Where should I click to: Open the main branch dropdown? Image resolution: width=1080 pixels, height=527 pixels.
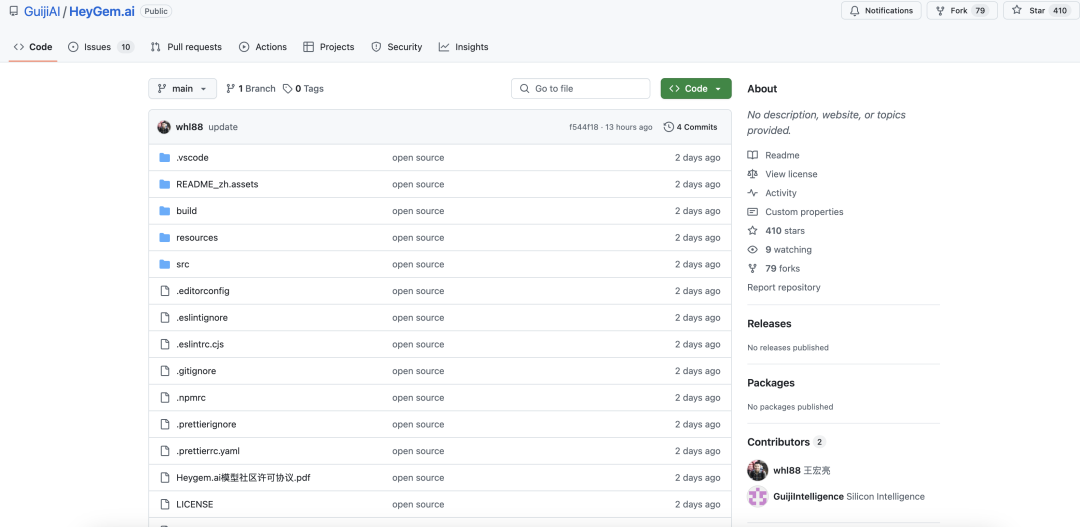pos(183,89)
